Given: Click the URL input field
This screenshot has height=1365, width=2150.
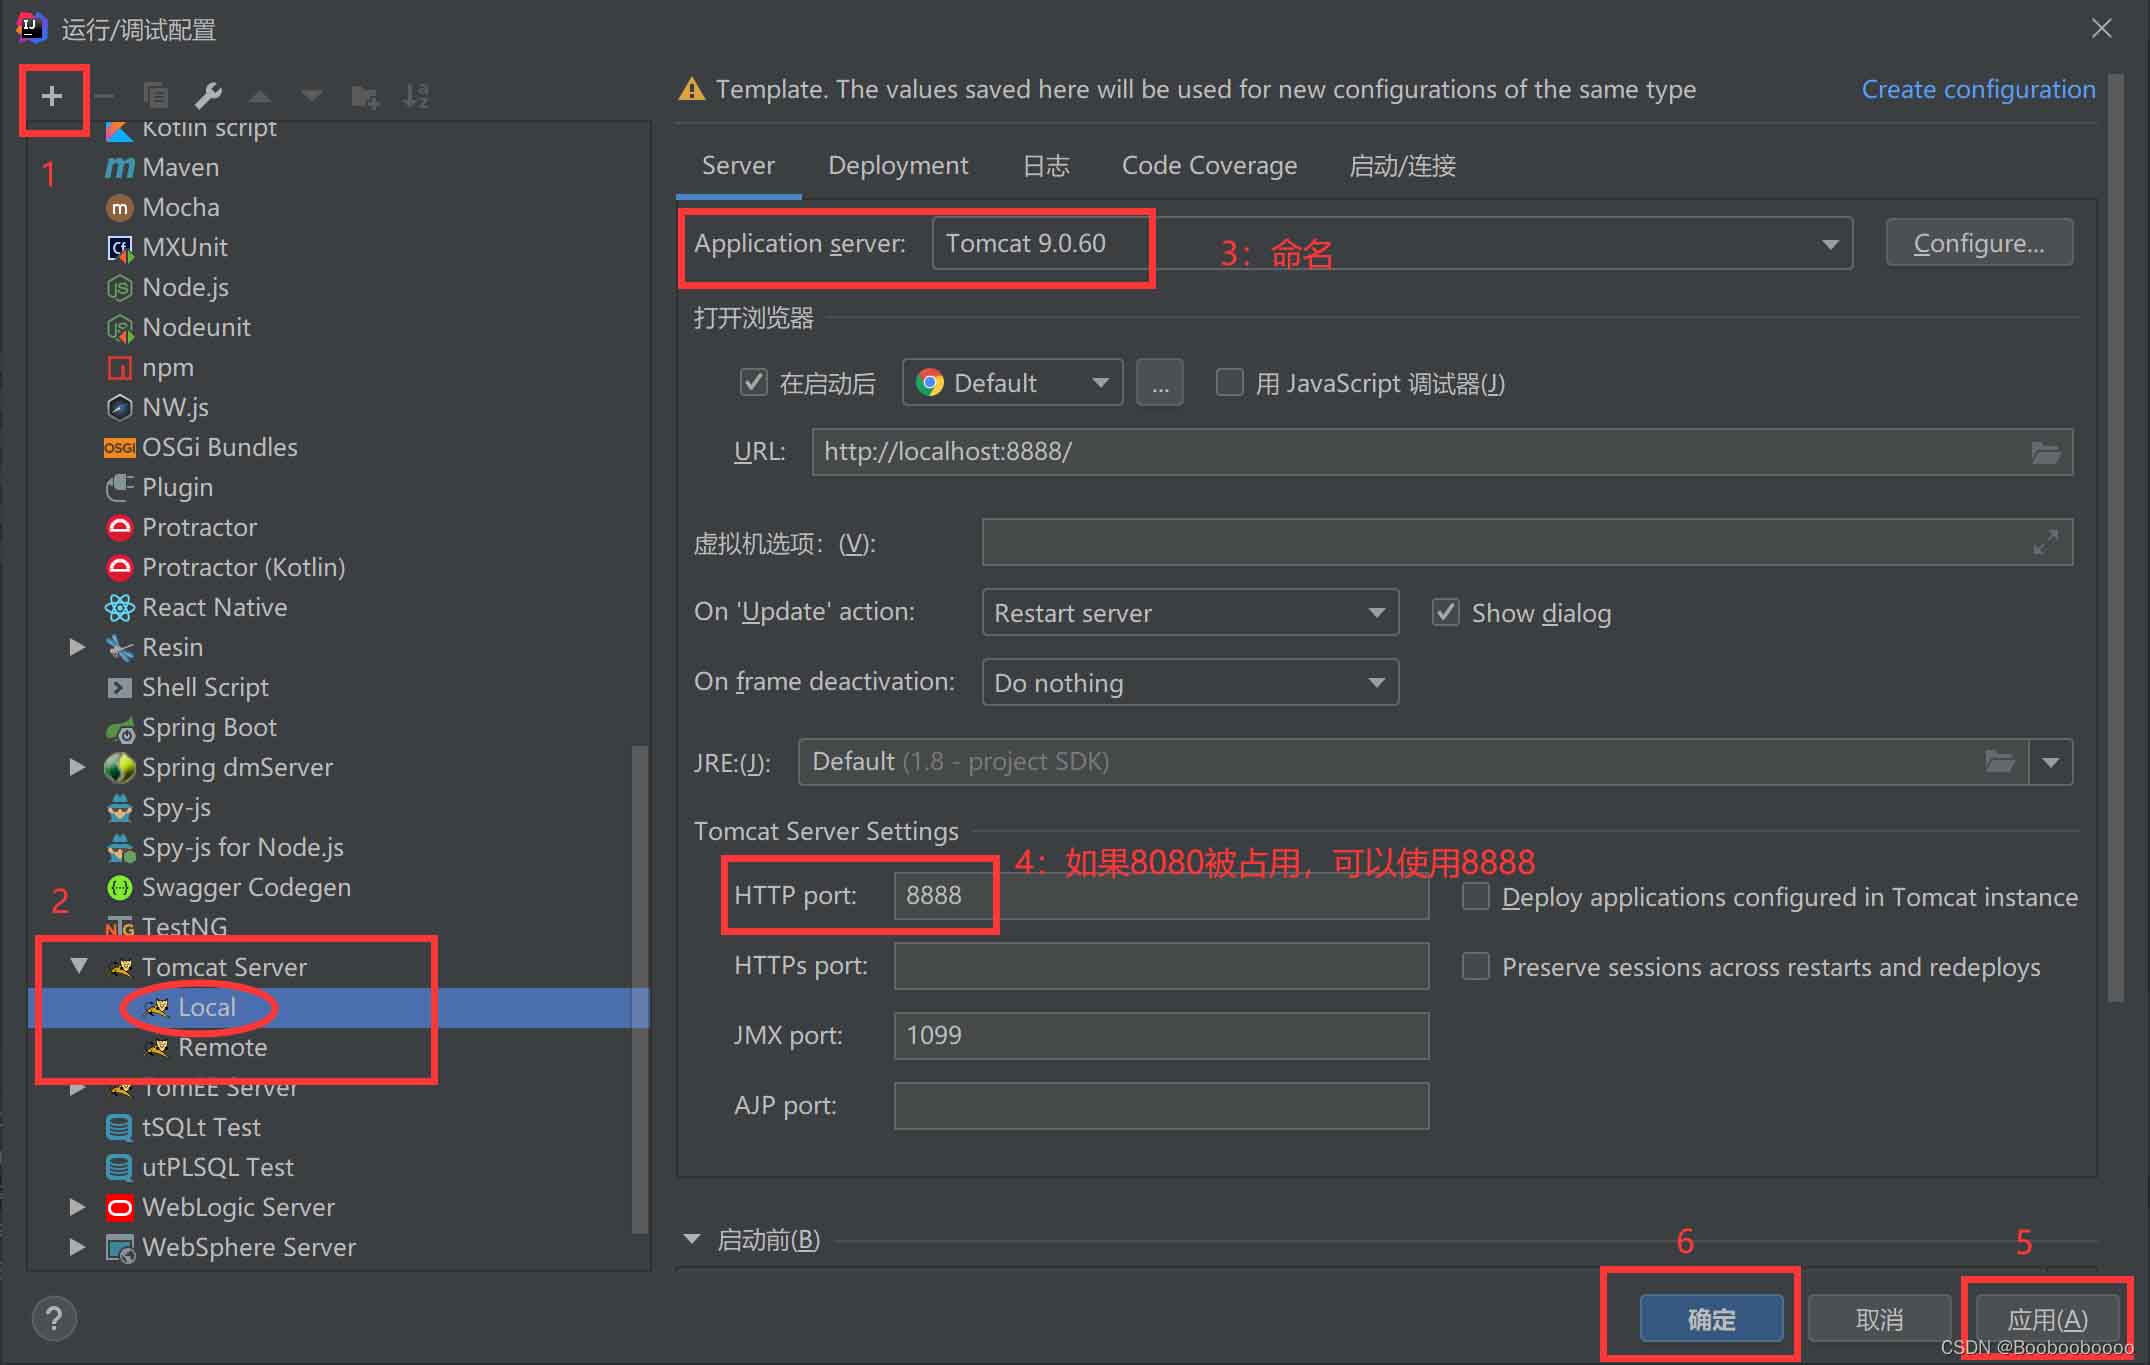Looking at the screenshot, I should pyautogui.click(x=1442, y=452).
